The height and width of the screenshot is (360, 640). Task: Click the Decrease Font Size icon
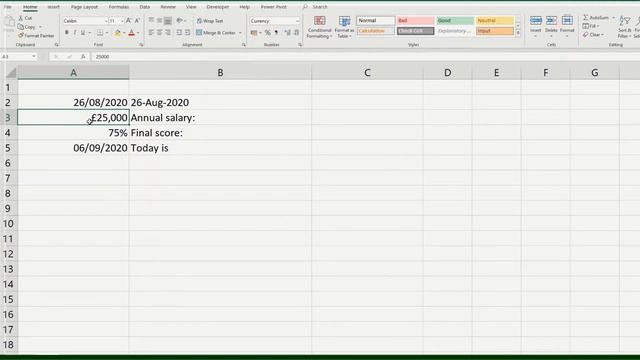point(137,21)
